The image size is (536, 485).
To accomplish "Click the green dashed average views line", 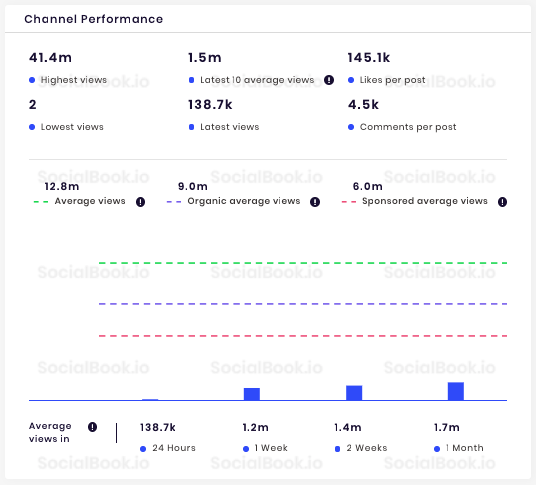I will [303, 263].
